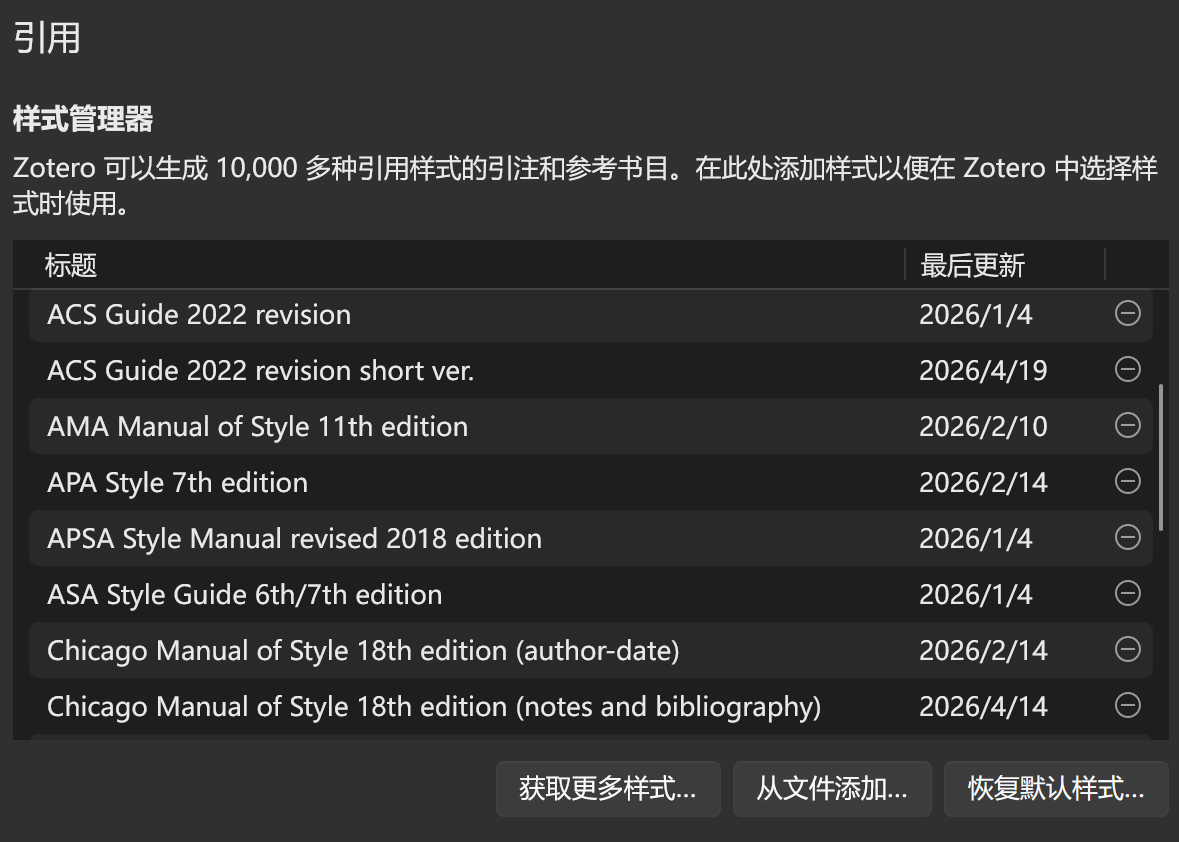Viewport: 1179px width, 842px height.
Task: Click the 获取更多样式... button
Action: [x=608, y=789]
